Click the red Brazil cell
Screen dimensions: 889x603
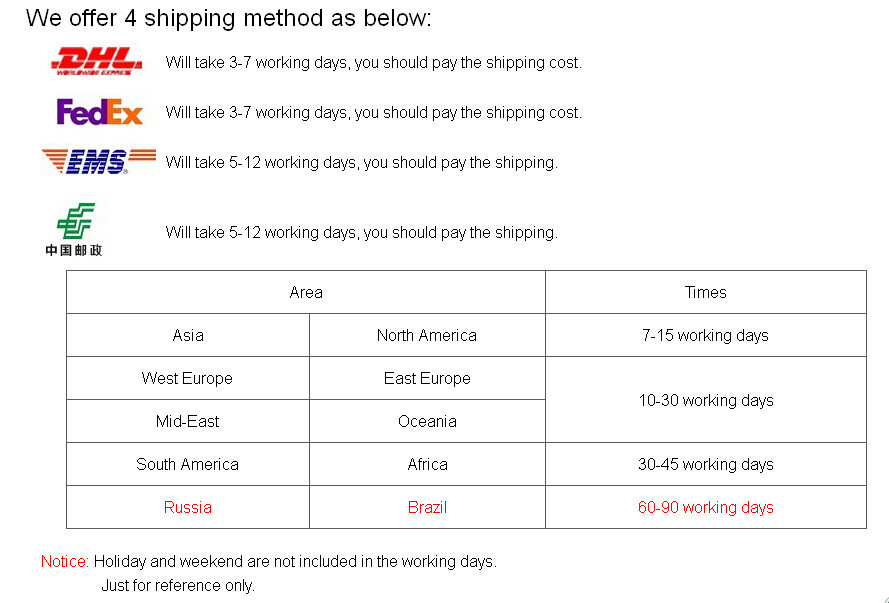427,508
